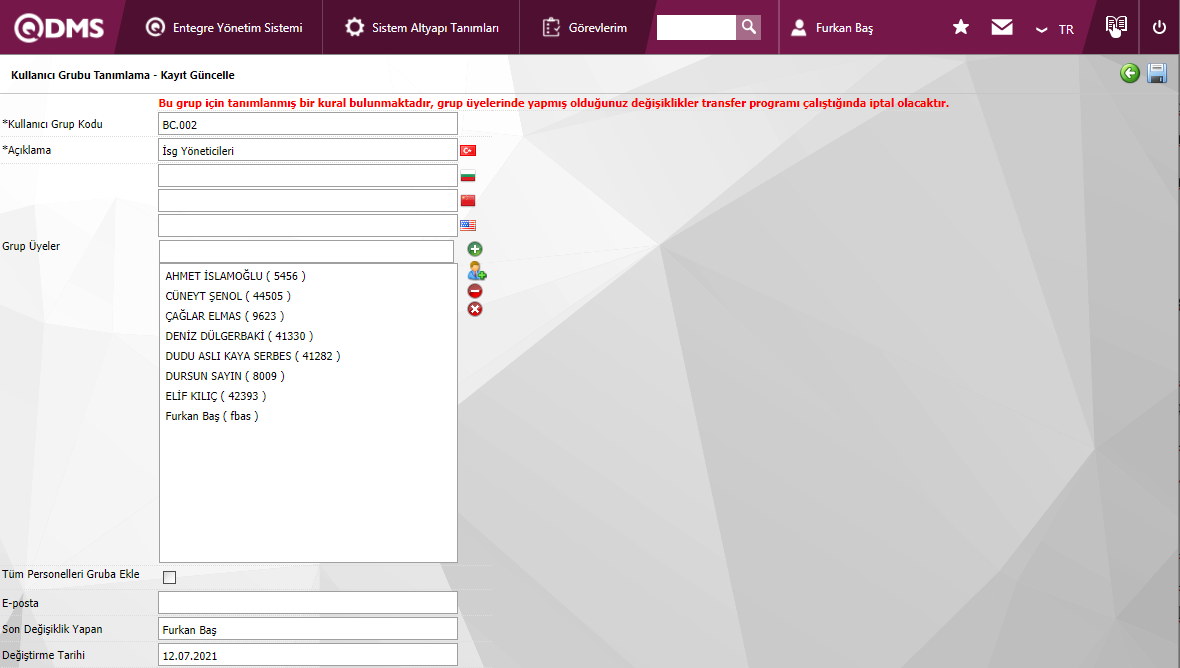
Task: Open Görevlerim menu
Action: tap(585, 28)
